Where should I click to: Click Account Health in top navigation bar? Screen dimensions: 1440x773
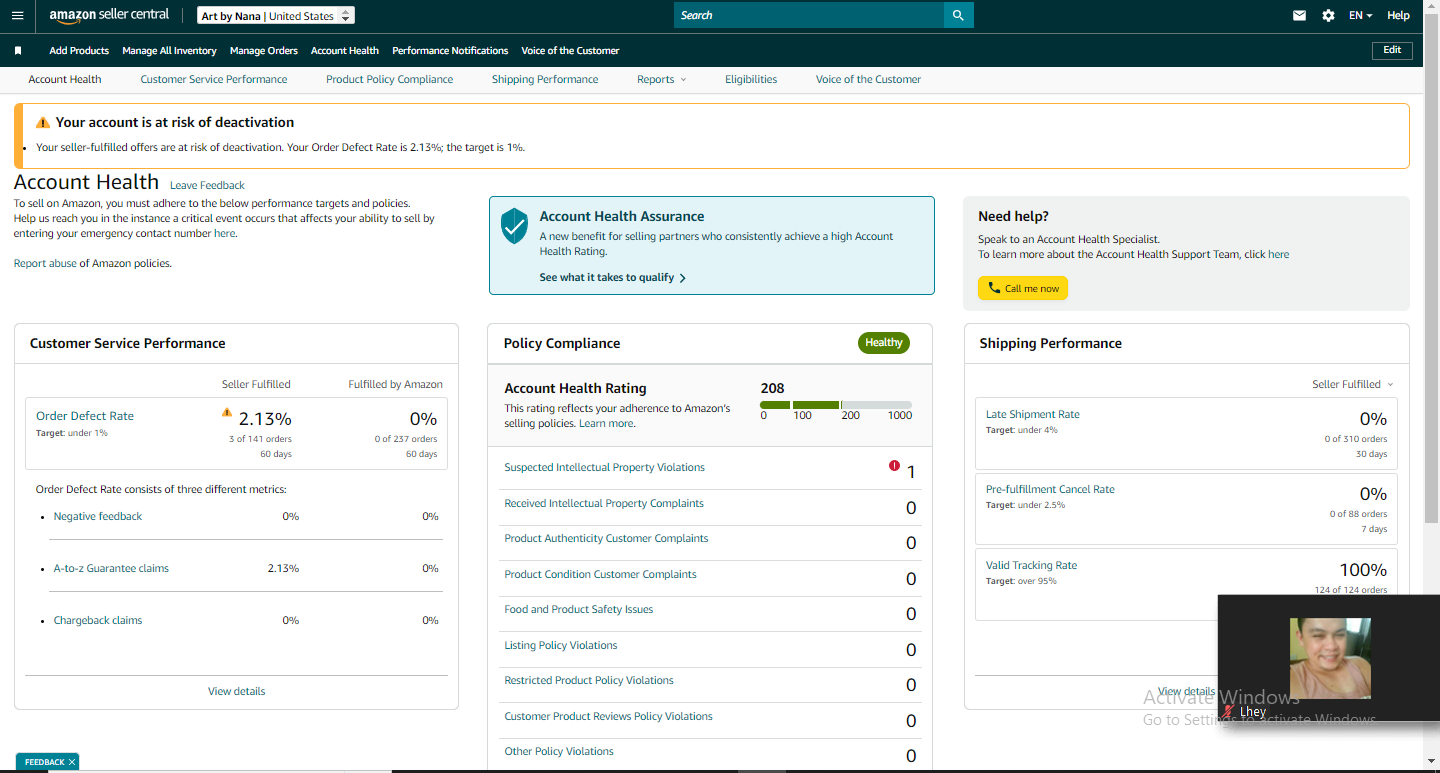pos(345,50)
